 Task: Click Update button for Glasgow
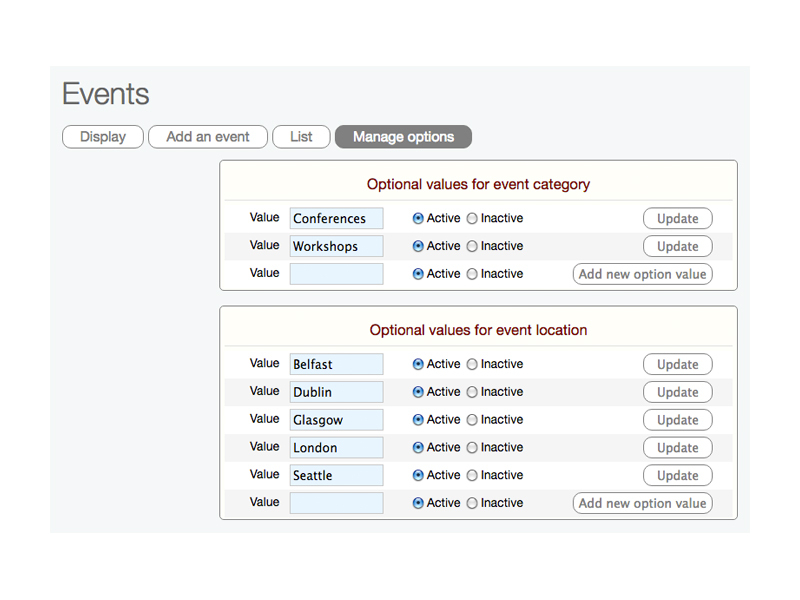[677, 420]
